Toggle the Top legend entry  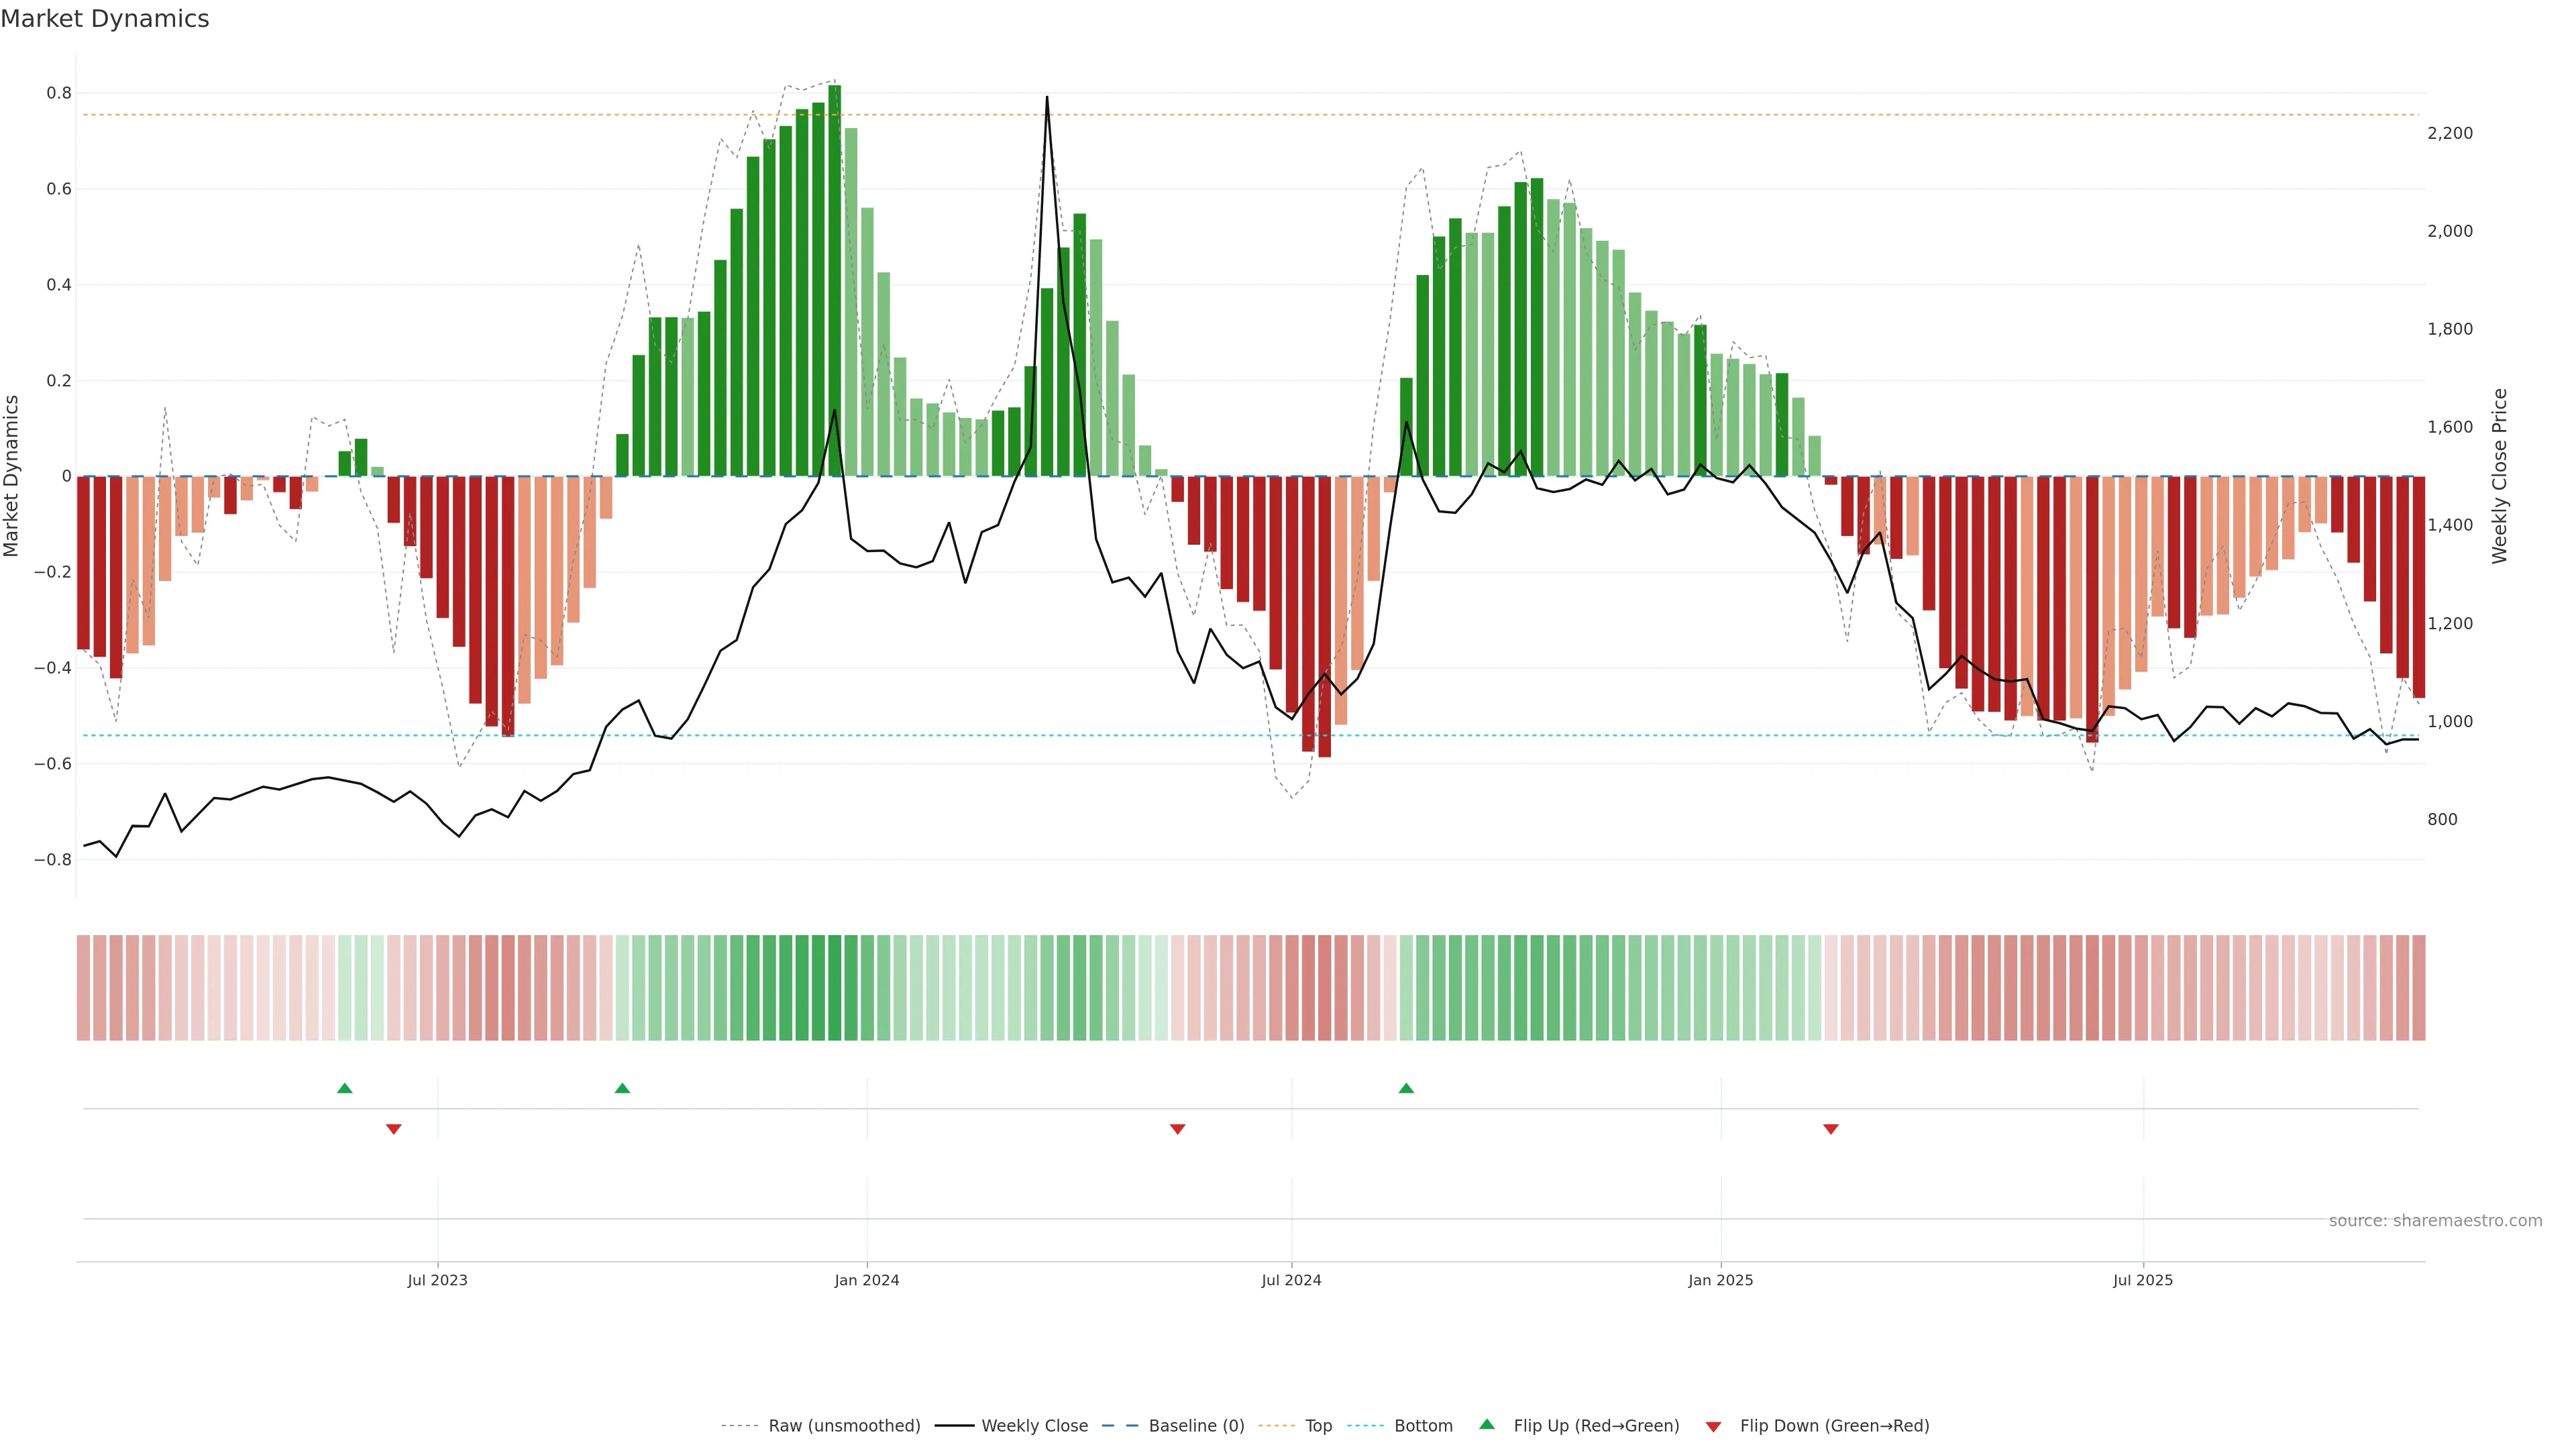click(1318, 1426)
